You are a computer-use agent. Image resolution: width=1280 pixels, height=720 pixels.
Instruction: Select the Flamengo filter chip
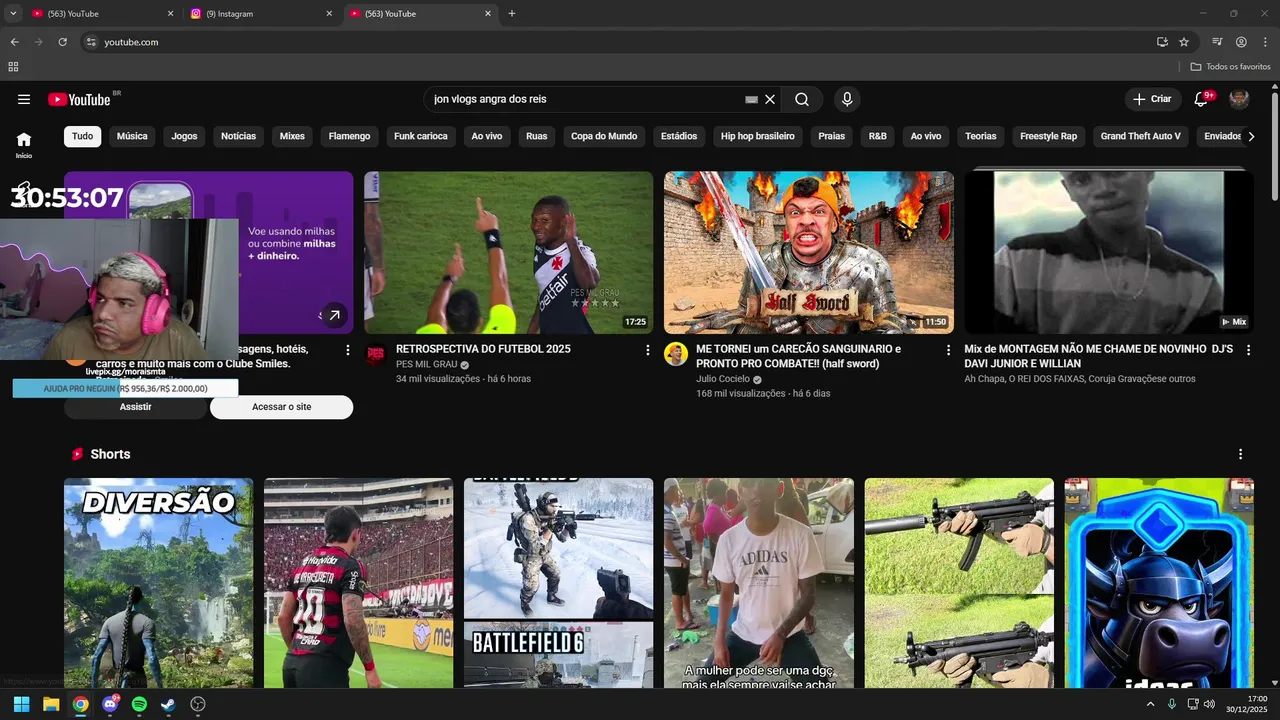click(349, 136)
